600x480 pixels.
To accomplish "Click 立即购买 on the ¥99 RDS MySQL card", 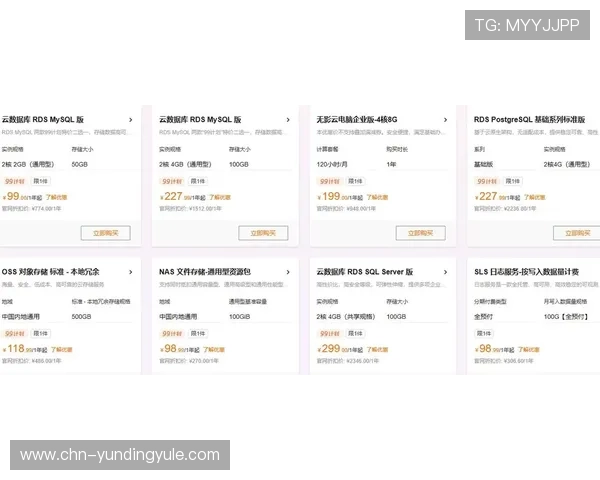I will coord(106,233).
